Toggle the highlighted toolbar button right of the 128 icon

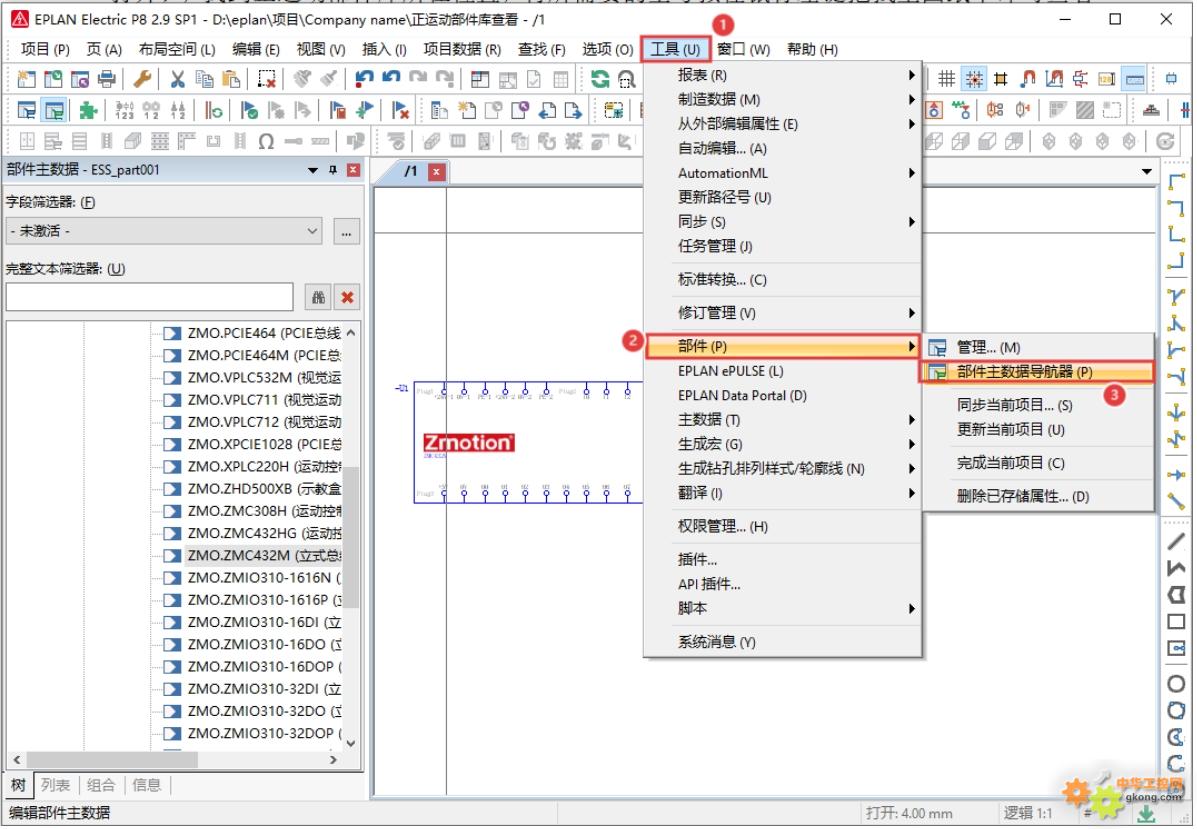(x=1134, y=79)
